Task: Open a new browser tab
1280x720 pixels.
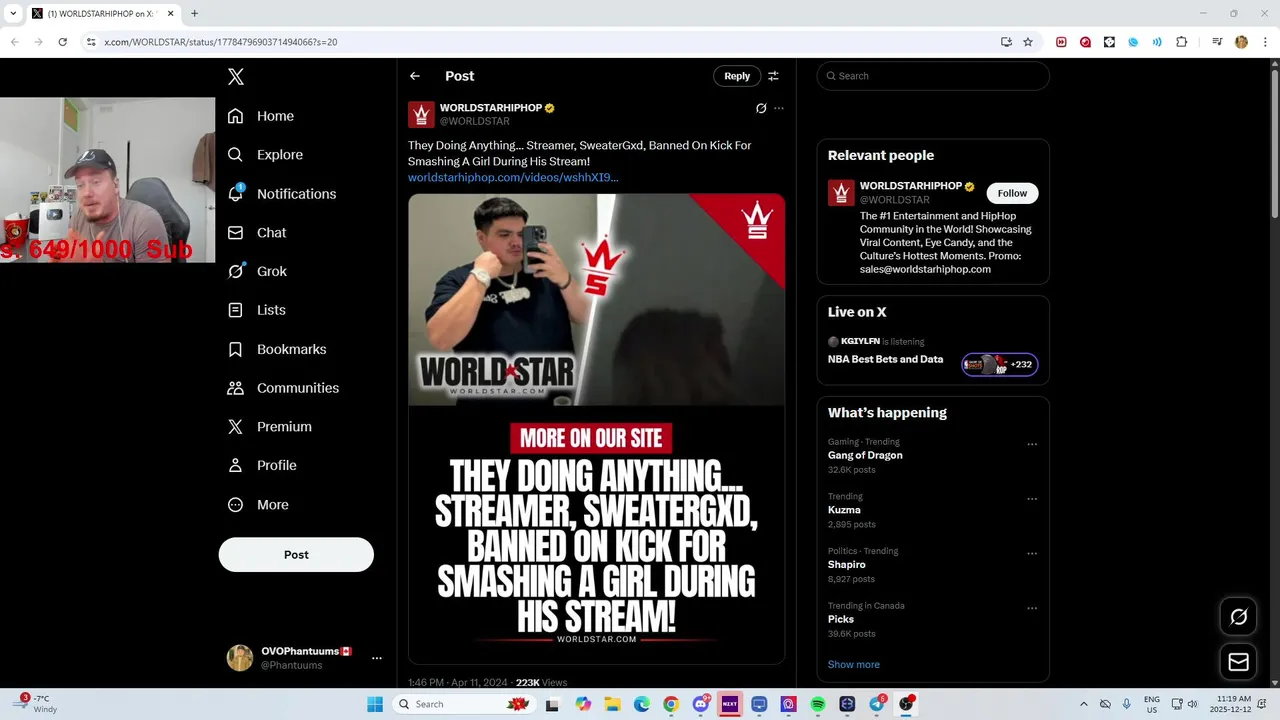Action: point(194,14)
